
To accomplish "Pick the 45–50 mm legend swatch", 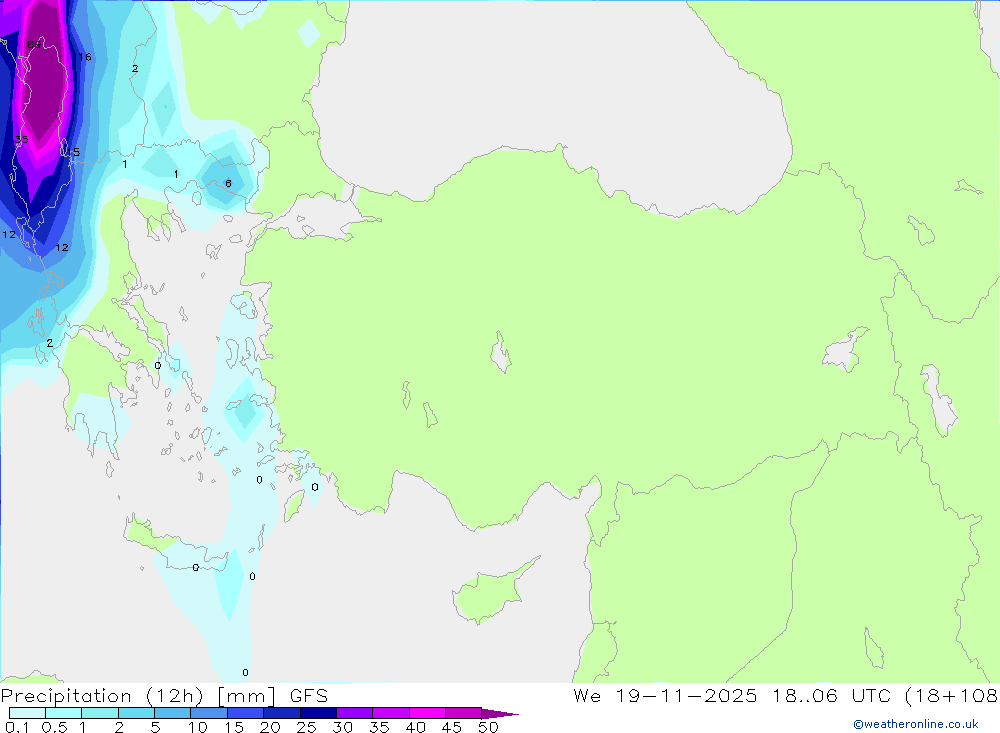I will 463,713.
